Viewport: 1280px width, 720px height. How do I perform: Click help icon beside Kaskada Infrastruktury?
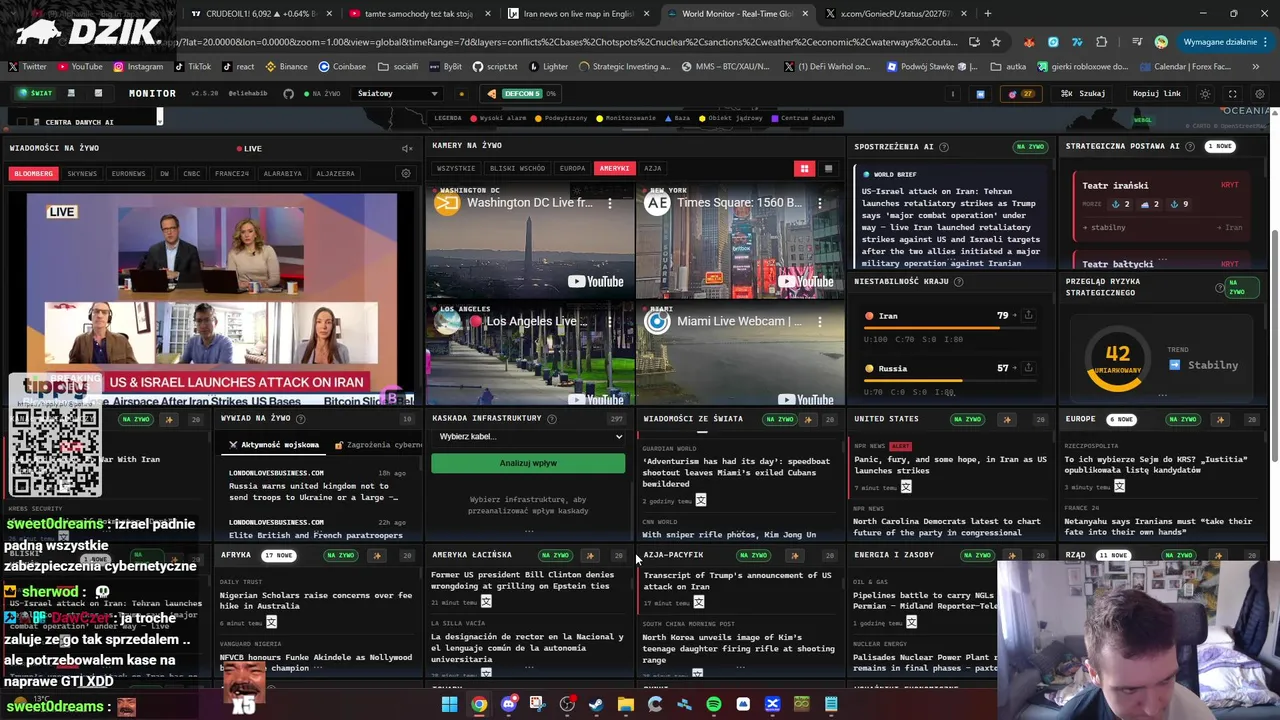coord(551,419)
